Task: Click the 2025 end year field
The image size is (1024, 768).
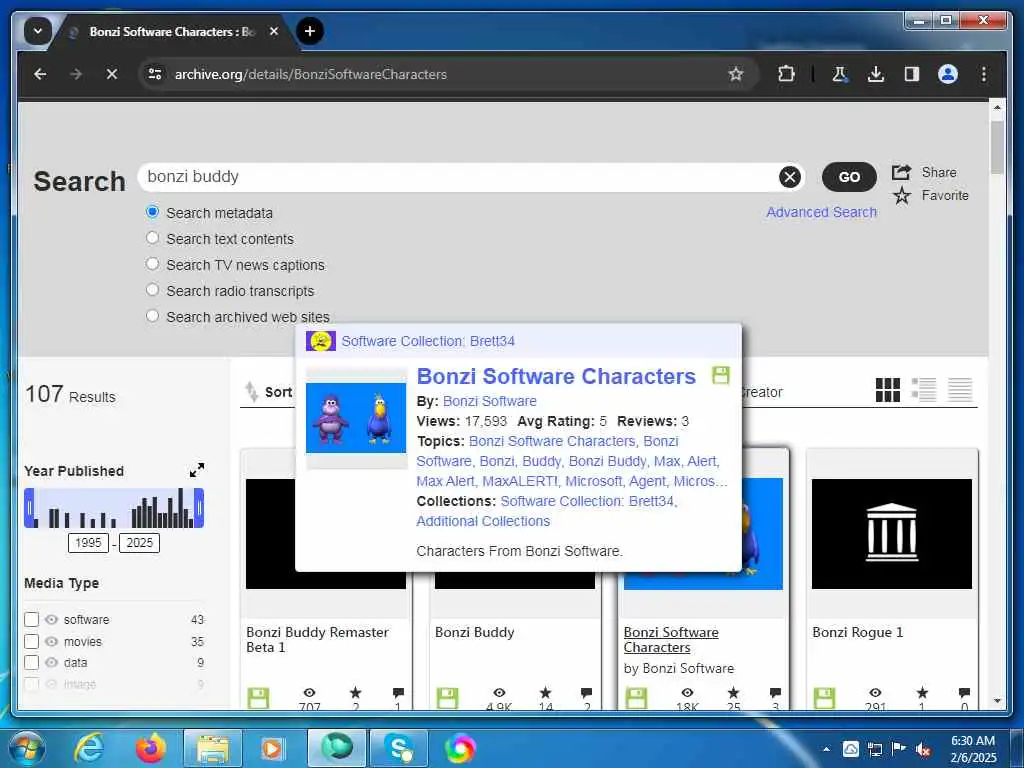Action: (x=140, y=543)
